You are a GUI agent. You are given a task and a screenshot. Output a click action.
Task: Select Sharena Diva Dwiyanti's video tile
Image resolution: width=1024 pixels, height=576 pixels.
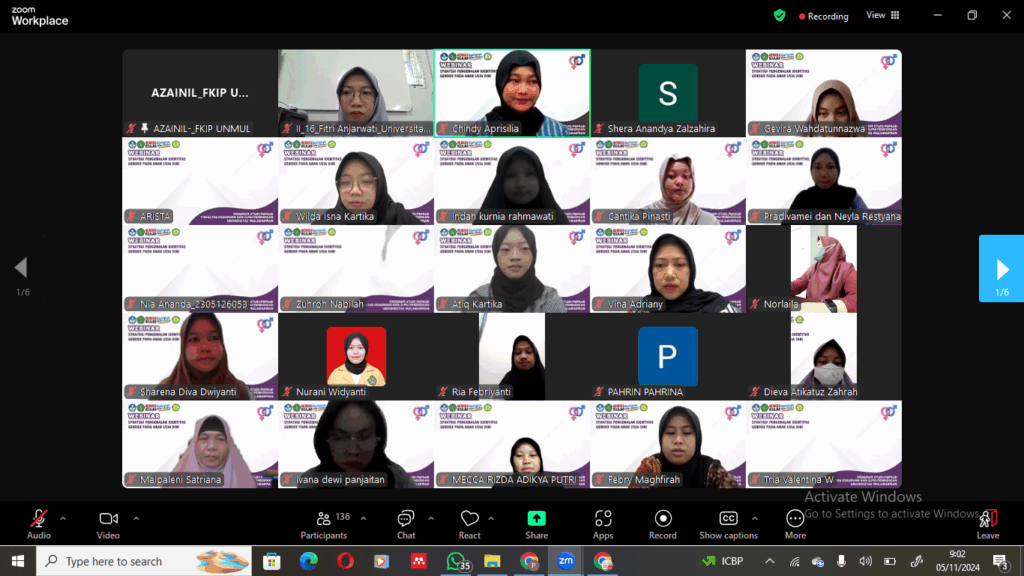coord(200,357)
